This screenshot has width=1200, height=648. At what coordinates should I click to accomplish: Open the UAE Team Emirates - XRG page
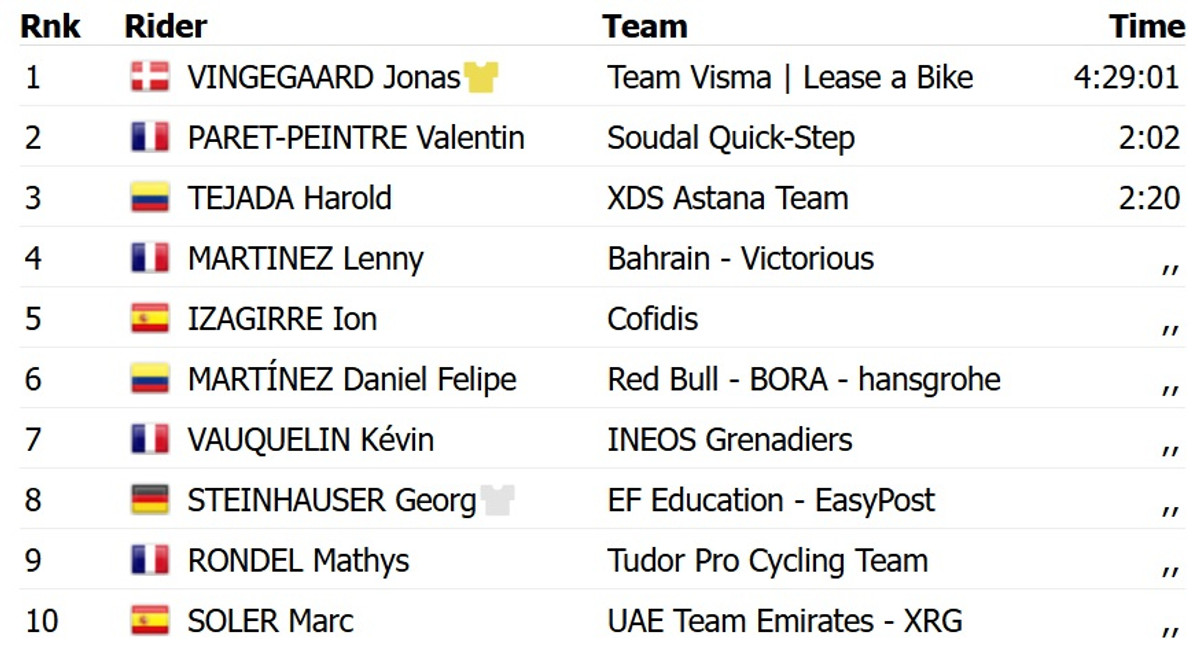point(784,621)
